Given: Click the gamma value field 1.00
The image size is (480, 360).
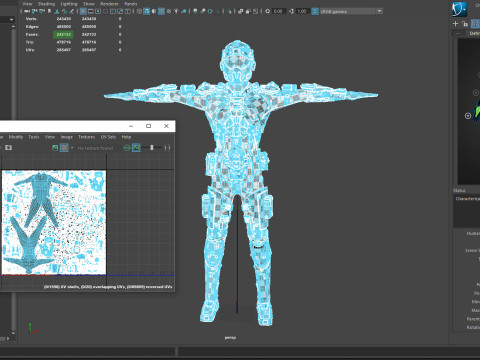Looking at the screenshot, I should pyautogui.click(x=303, y=11).
